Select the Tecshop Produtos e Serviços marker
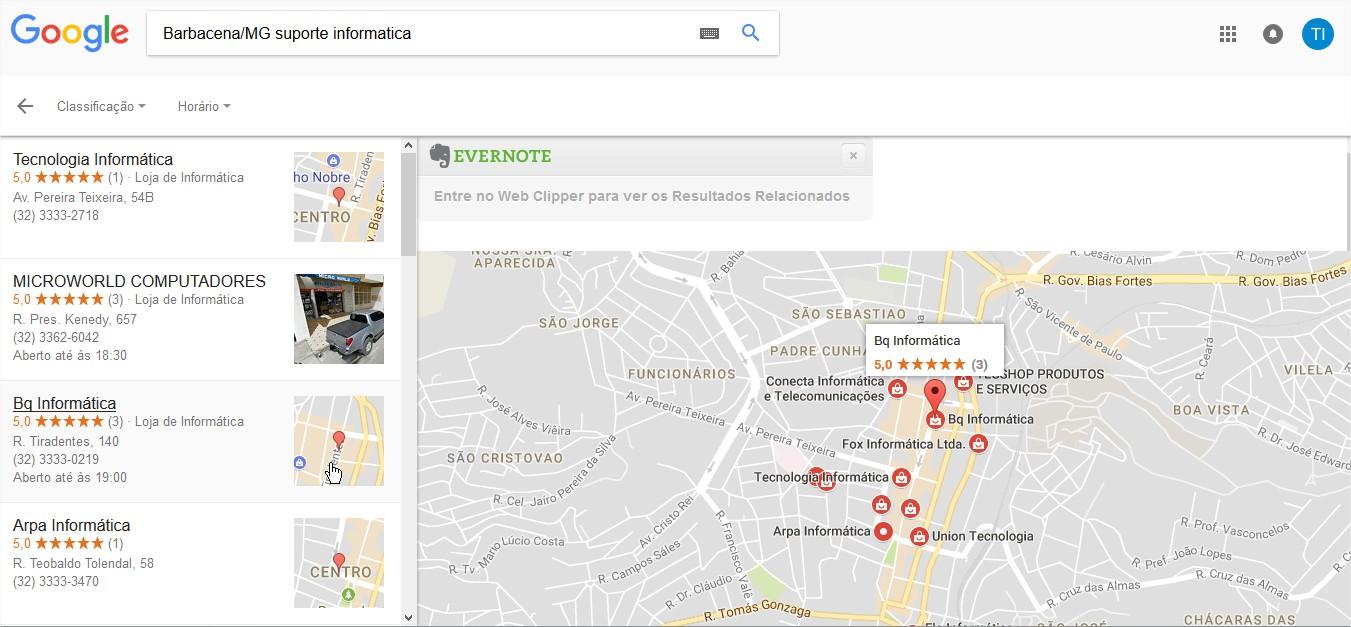 coord(963,381)
